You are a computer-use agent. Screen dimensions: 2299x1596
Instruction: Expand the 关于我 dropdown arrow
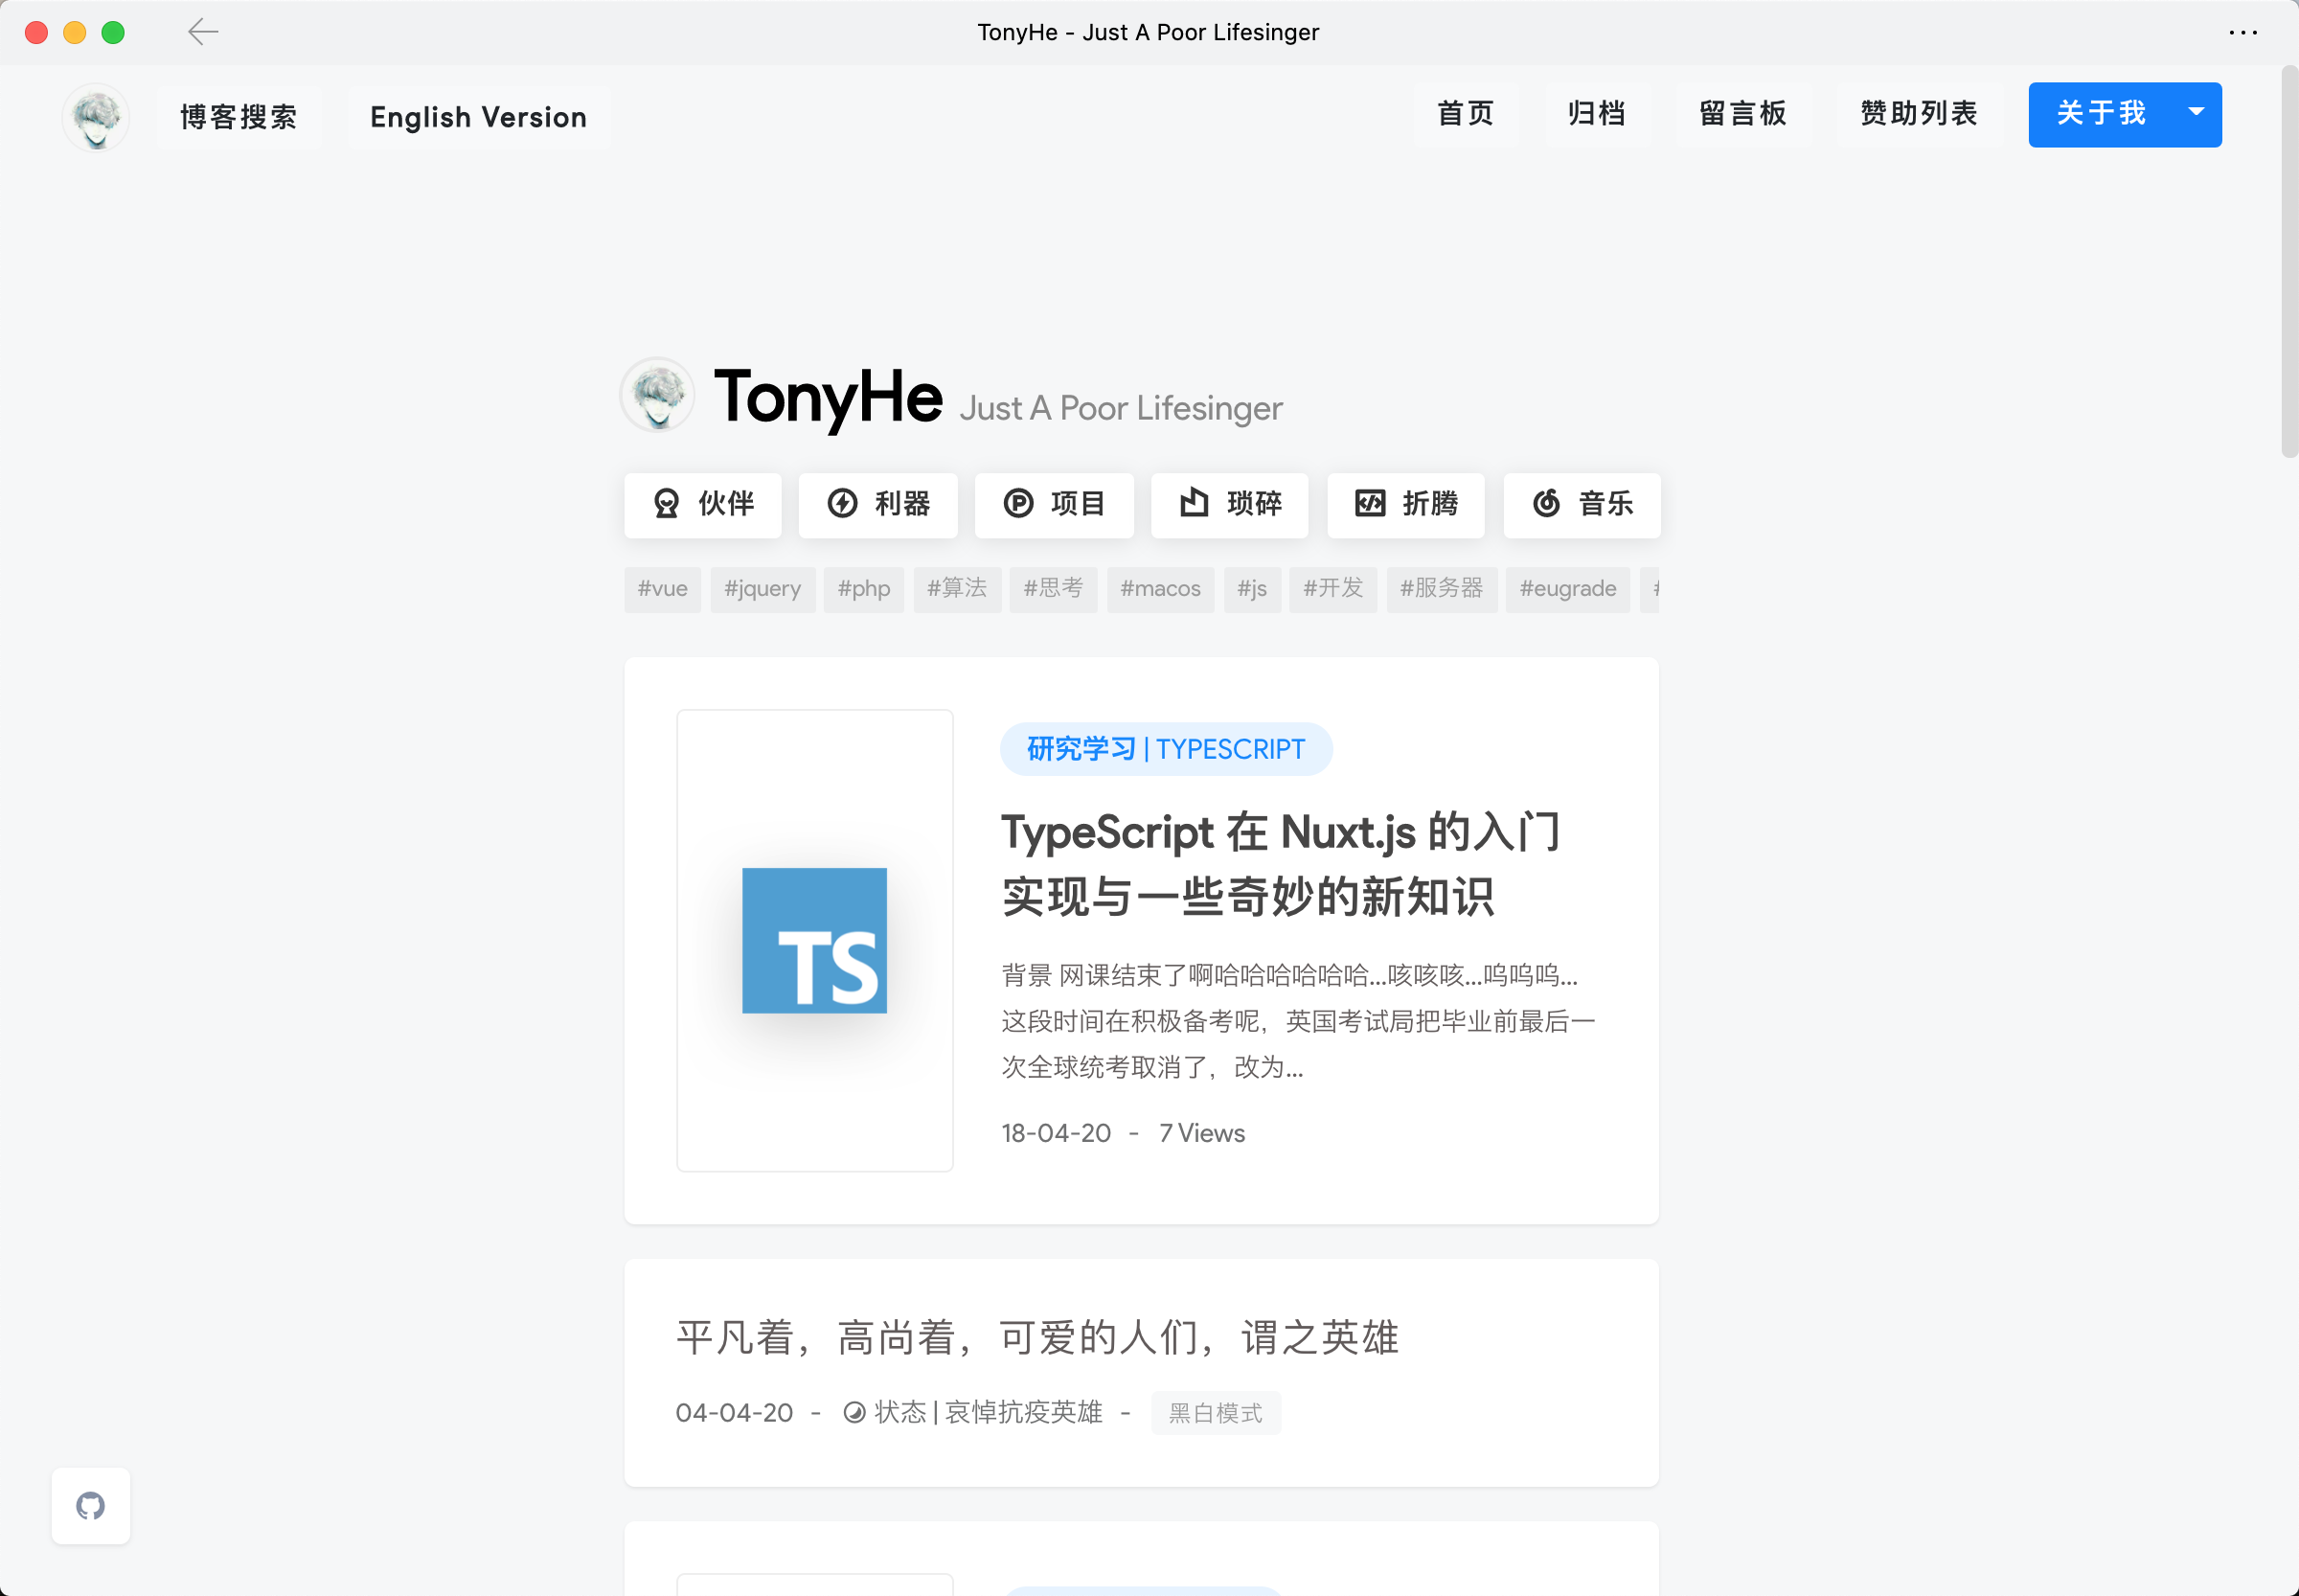tap(2196, 113)
